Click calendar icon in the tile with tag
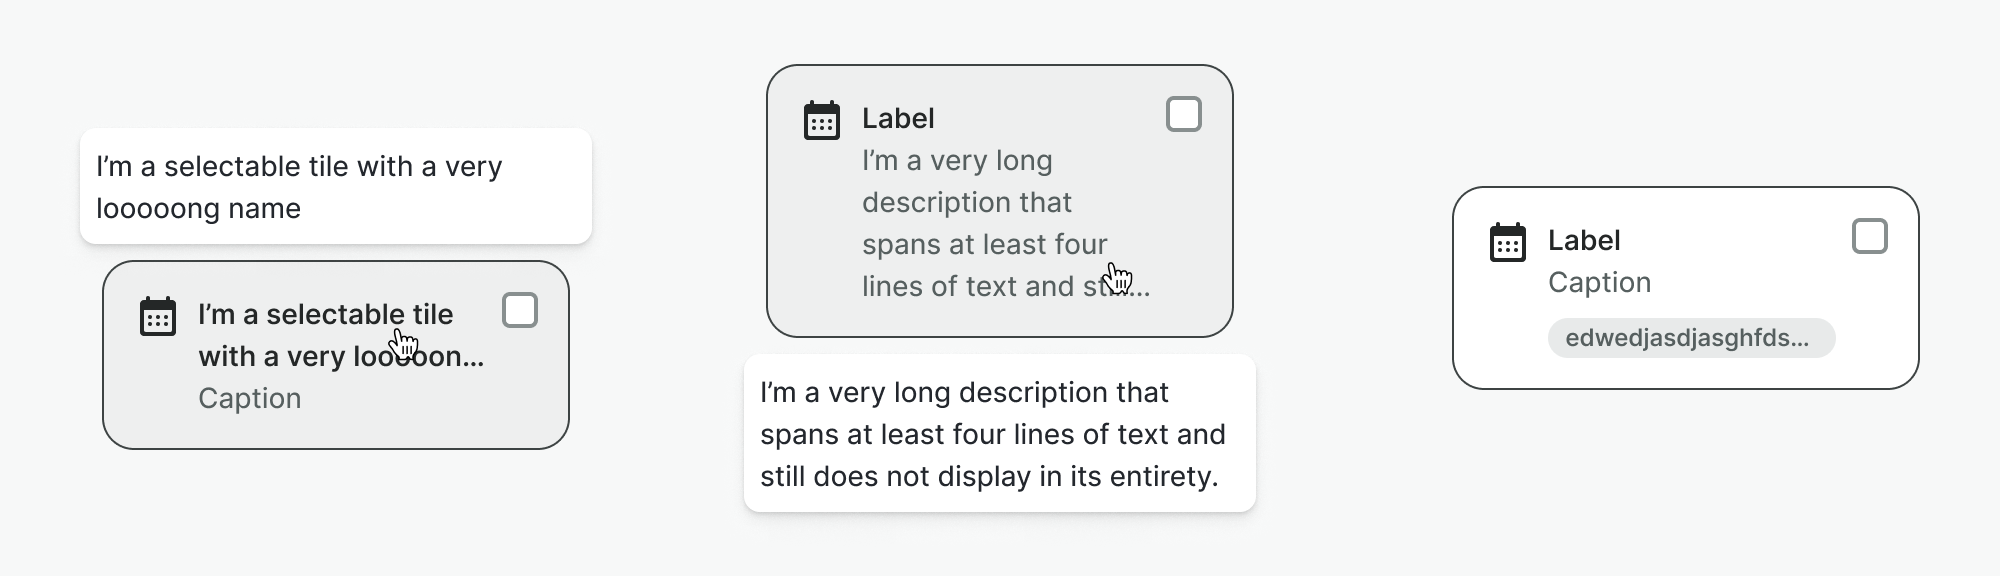This screenshot has height=576, width=2000. 1508,242
